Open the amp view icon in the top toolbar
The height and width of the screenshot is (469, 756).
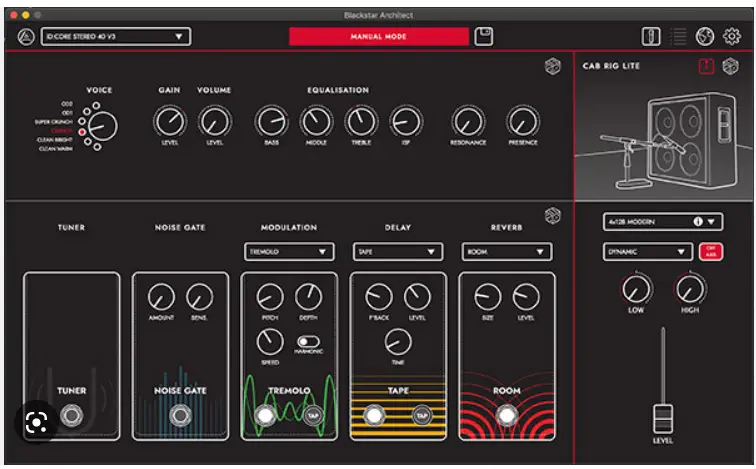click(651, 37)
